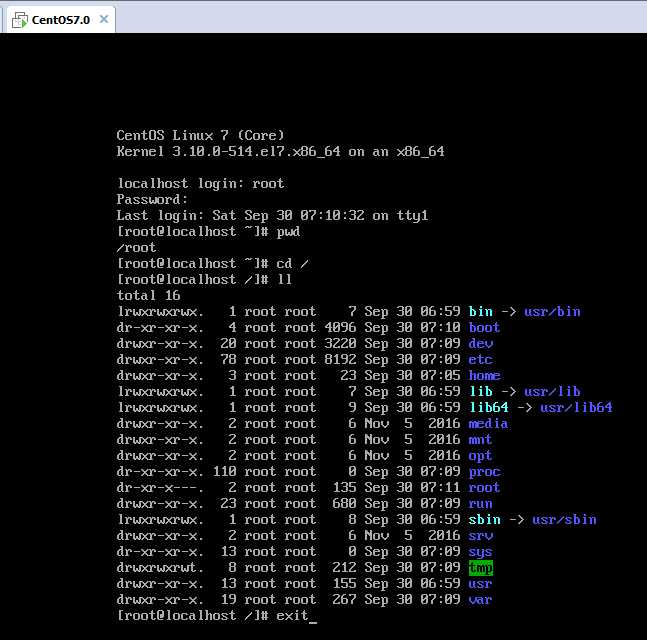Click the 'Password:' prompt line
Image resolution: width=647 pixels, height=640 pixels.
pos(152,199)
